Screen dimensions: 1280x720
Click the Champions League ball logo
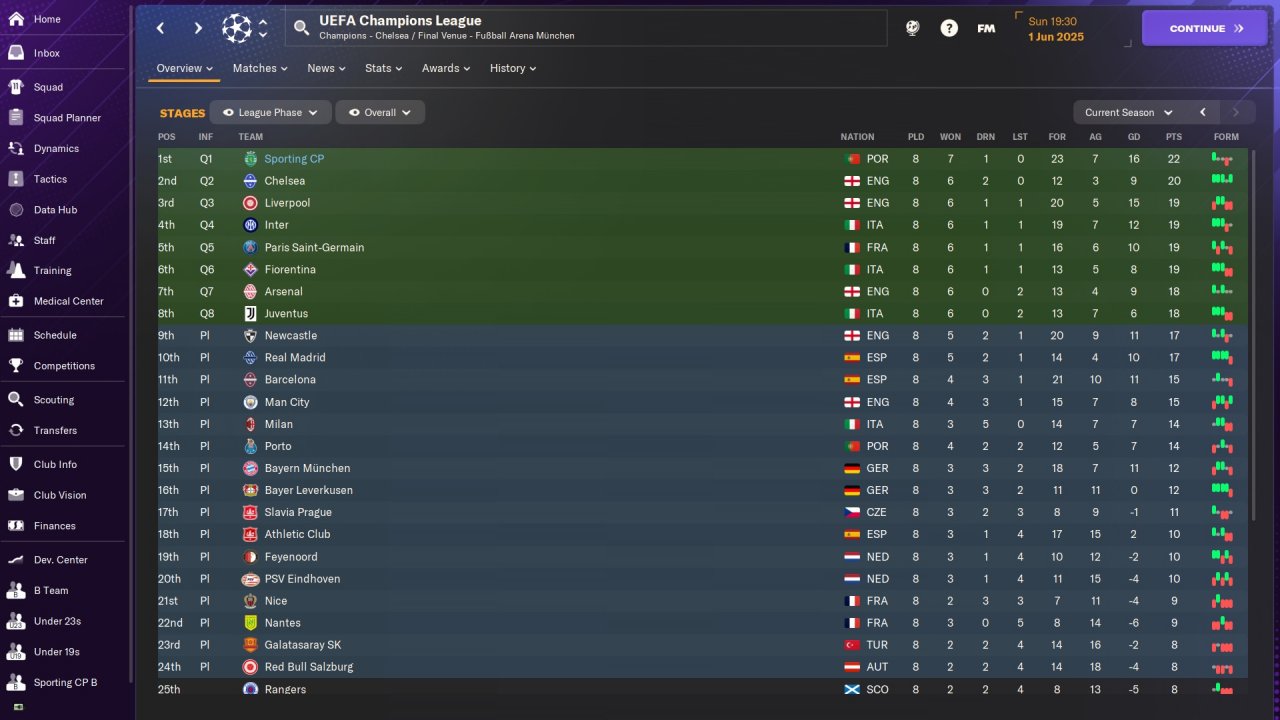tap(236, 28)
